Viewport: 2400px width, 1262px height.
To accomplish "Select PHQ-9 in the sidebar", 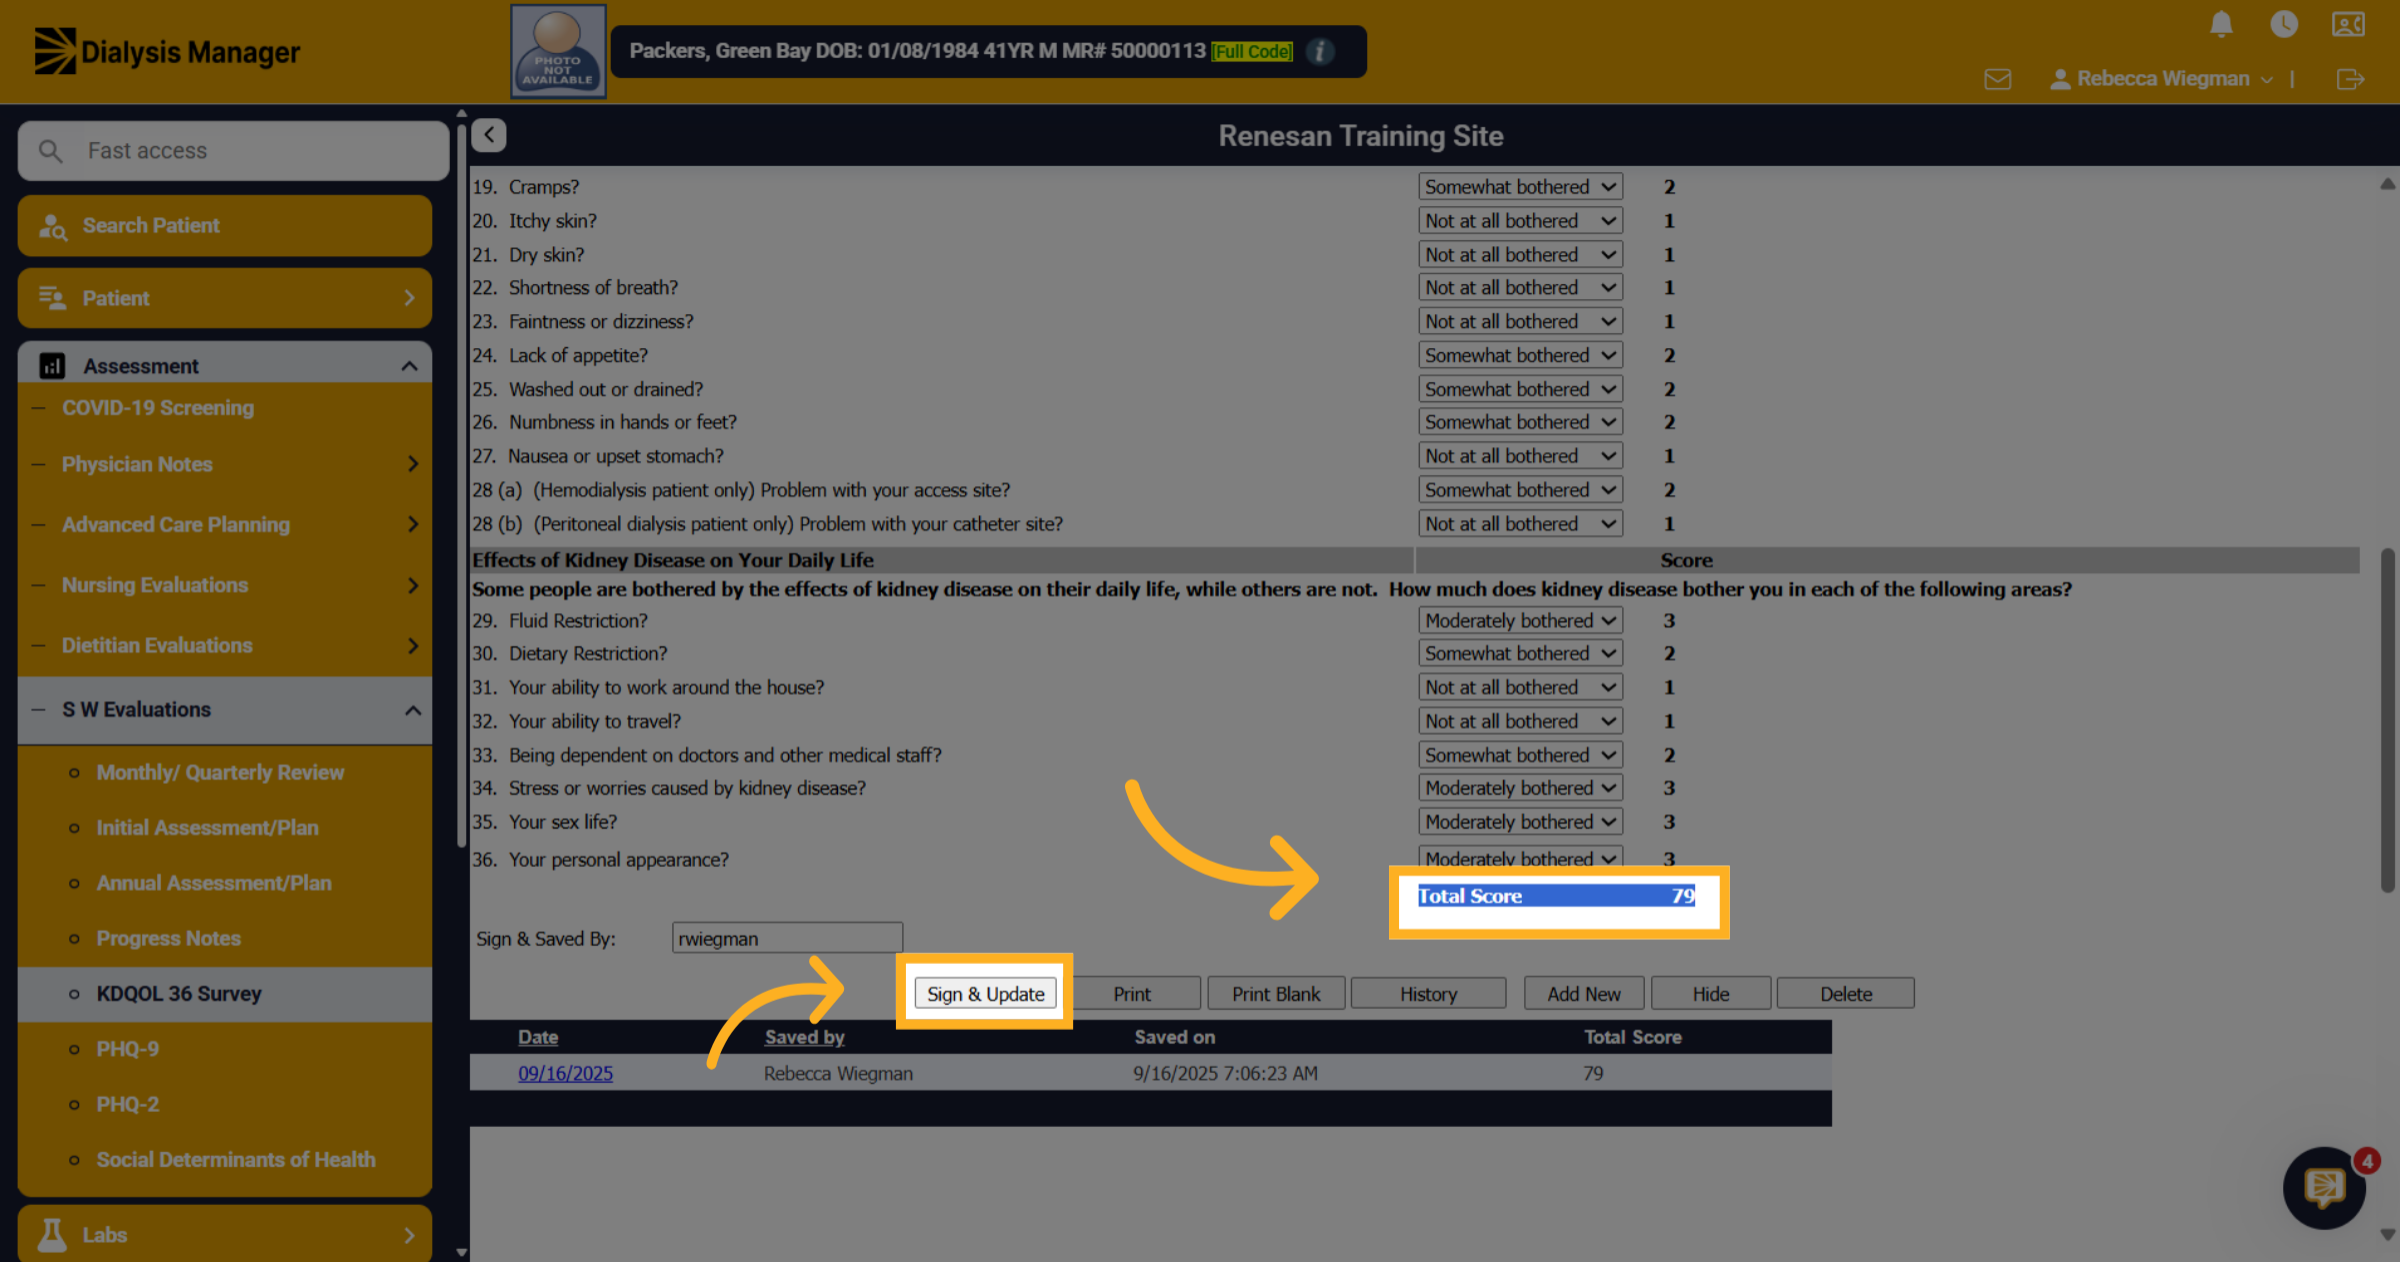I will (x=127, y=1049).
